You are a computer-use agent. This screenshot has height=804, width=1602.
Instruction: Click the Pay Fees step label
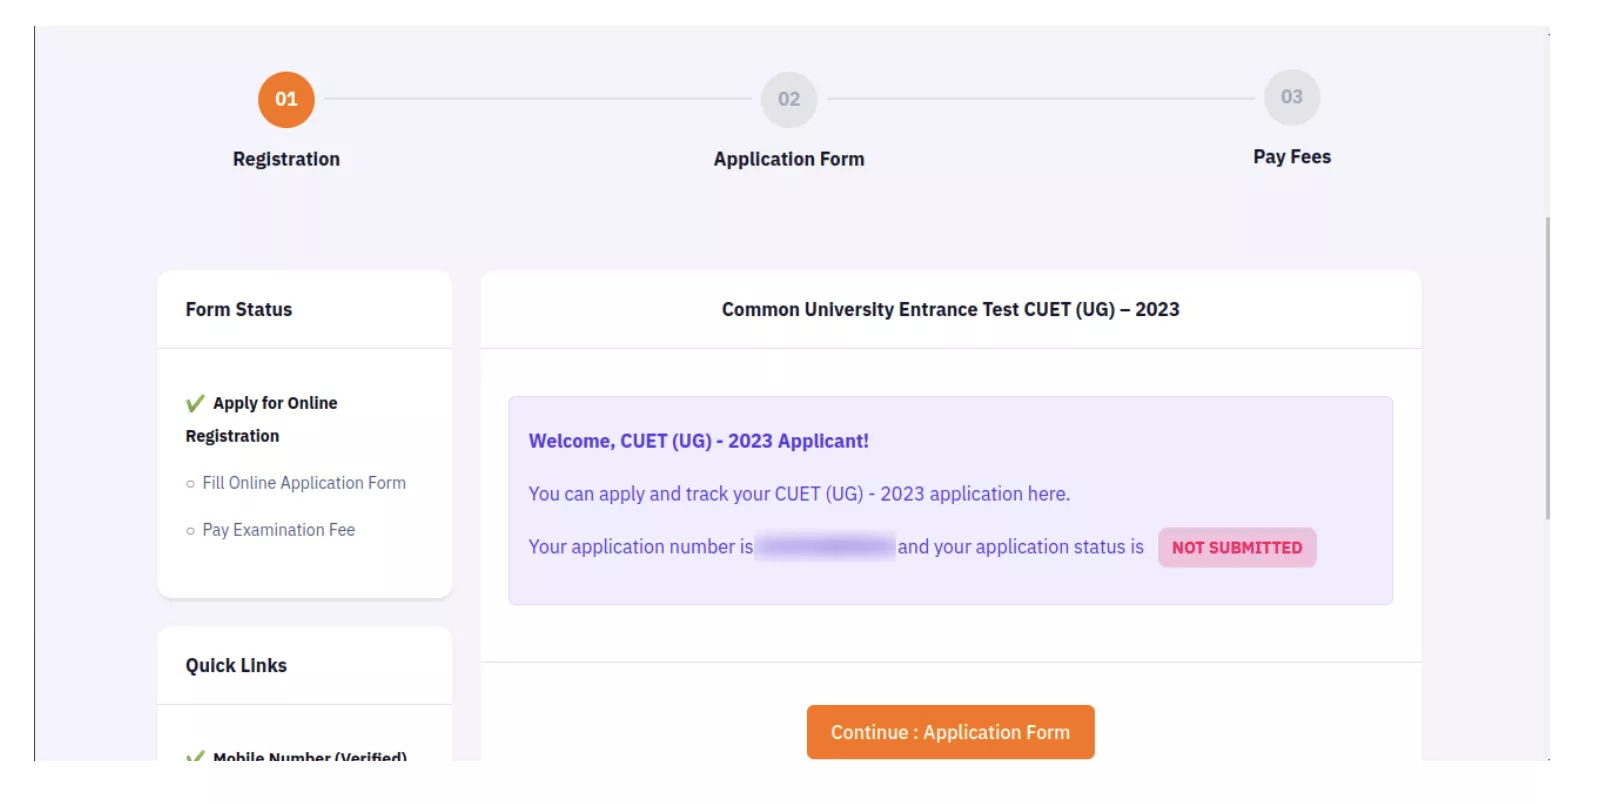coord(1292,157)
